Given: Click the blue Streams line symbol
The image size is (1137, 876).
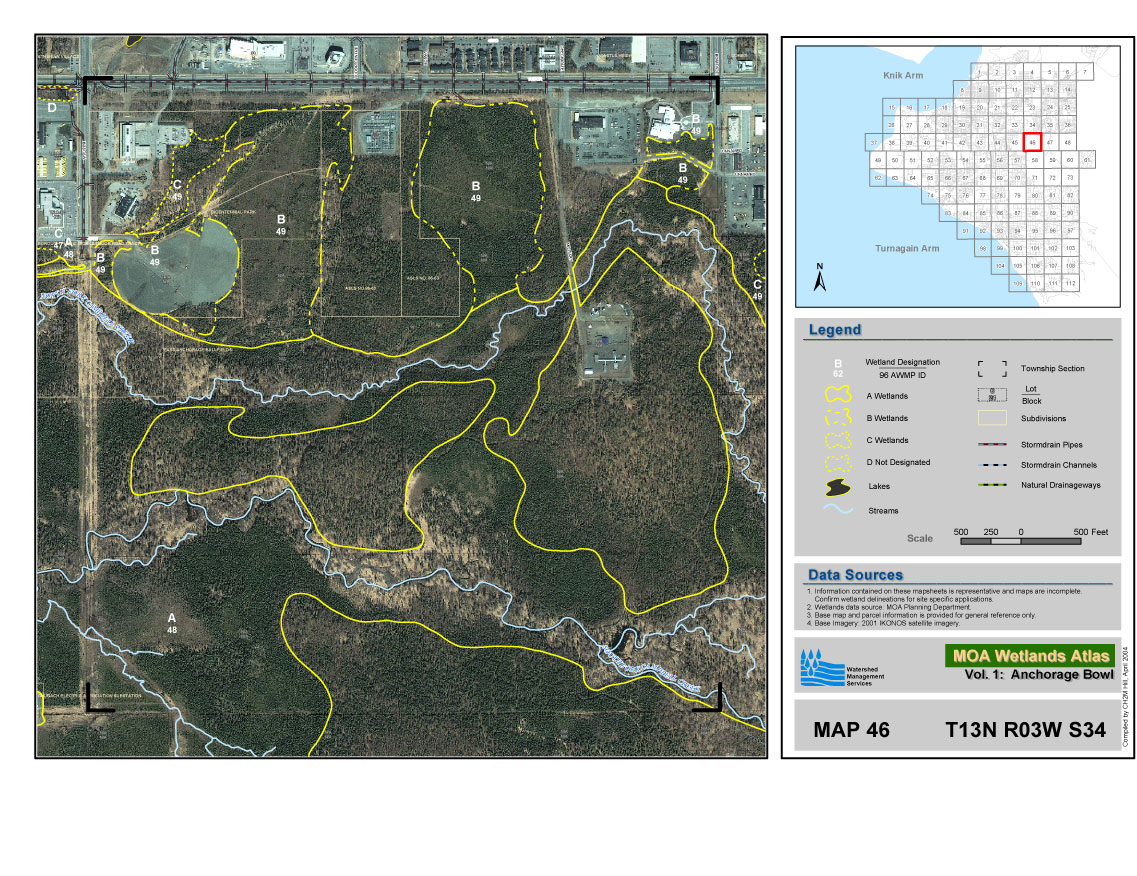Looking at the screenshot, I should [x=838, y=510].
